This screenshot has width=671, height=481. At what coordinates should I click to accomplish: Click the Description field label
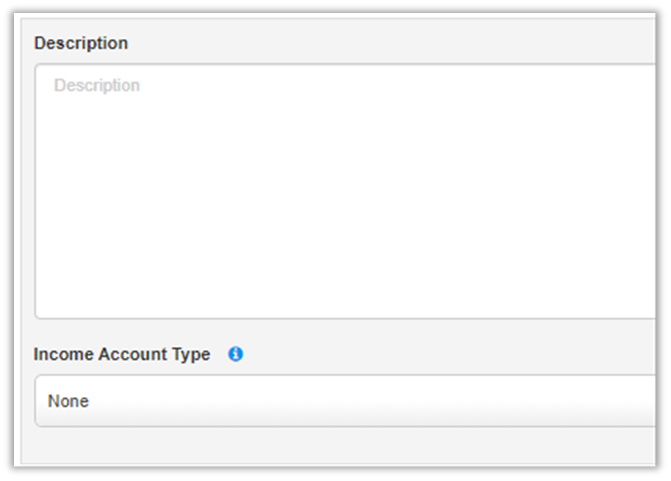(x=81, y=43)
